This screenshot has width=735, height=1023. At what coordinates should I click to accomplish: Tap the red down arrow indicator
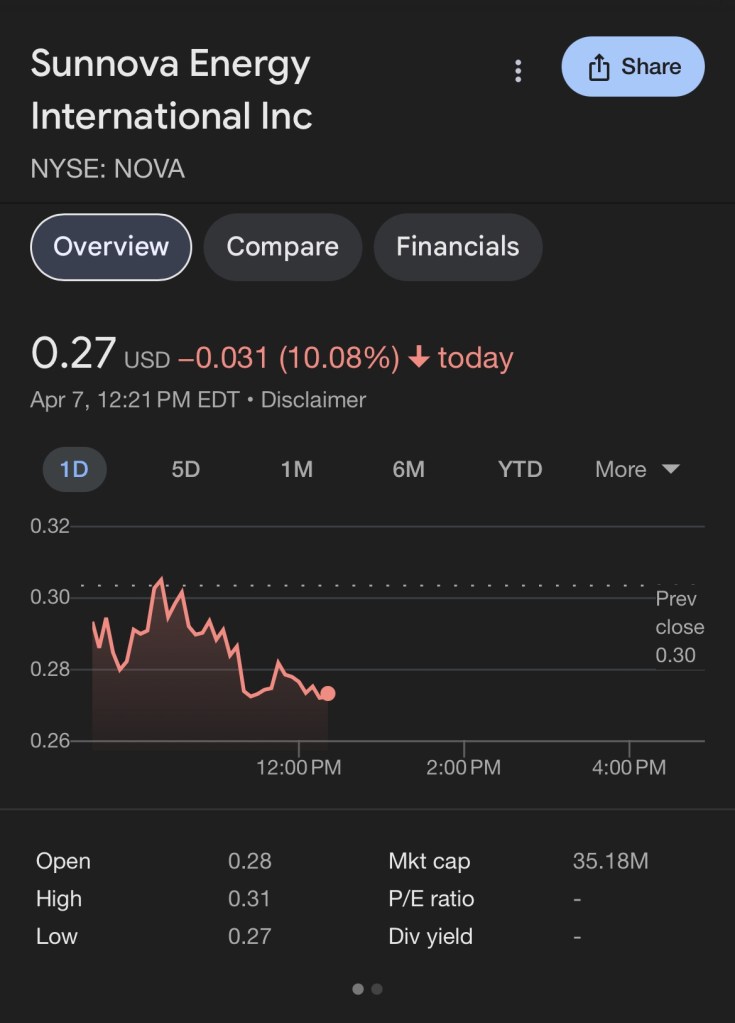[x=419, y=358]
